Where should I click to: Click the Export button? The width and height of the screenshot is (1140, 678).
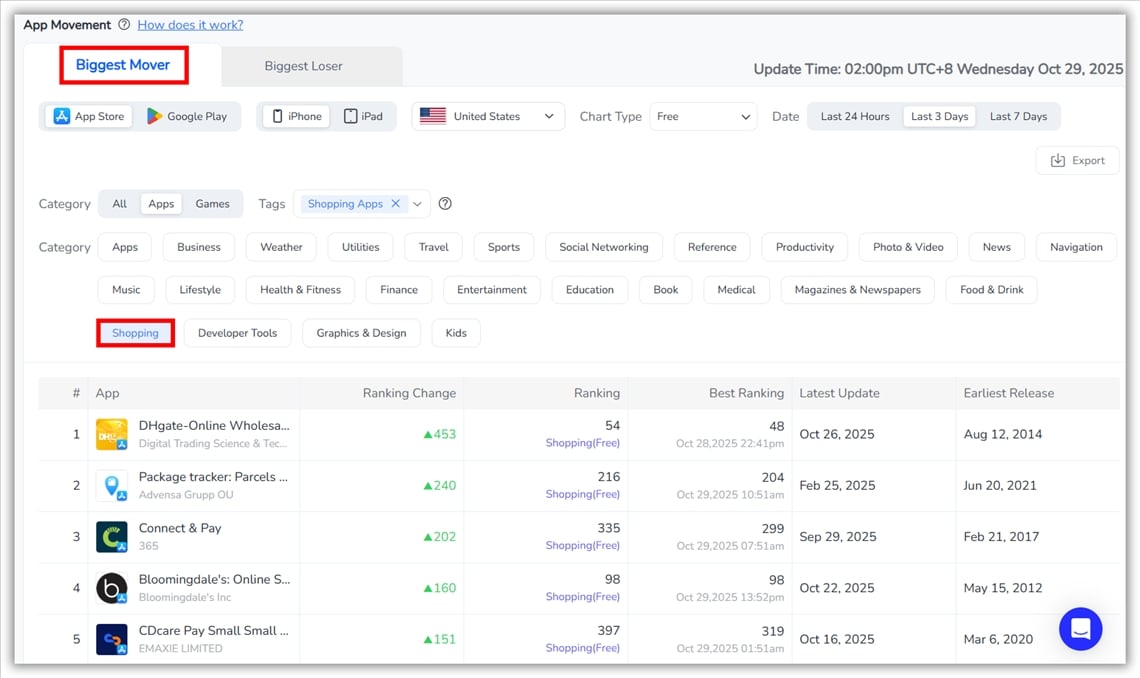pyautogui.click(x=1077, y=161)
